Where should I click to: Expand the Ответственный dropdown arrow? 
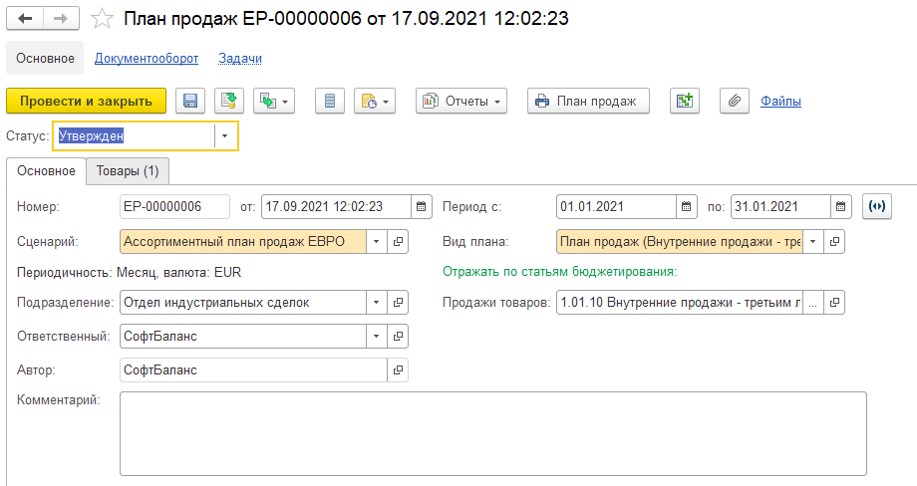click(x=377, y=336)
